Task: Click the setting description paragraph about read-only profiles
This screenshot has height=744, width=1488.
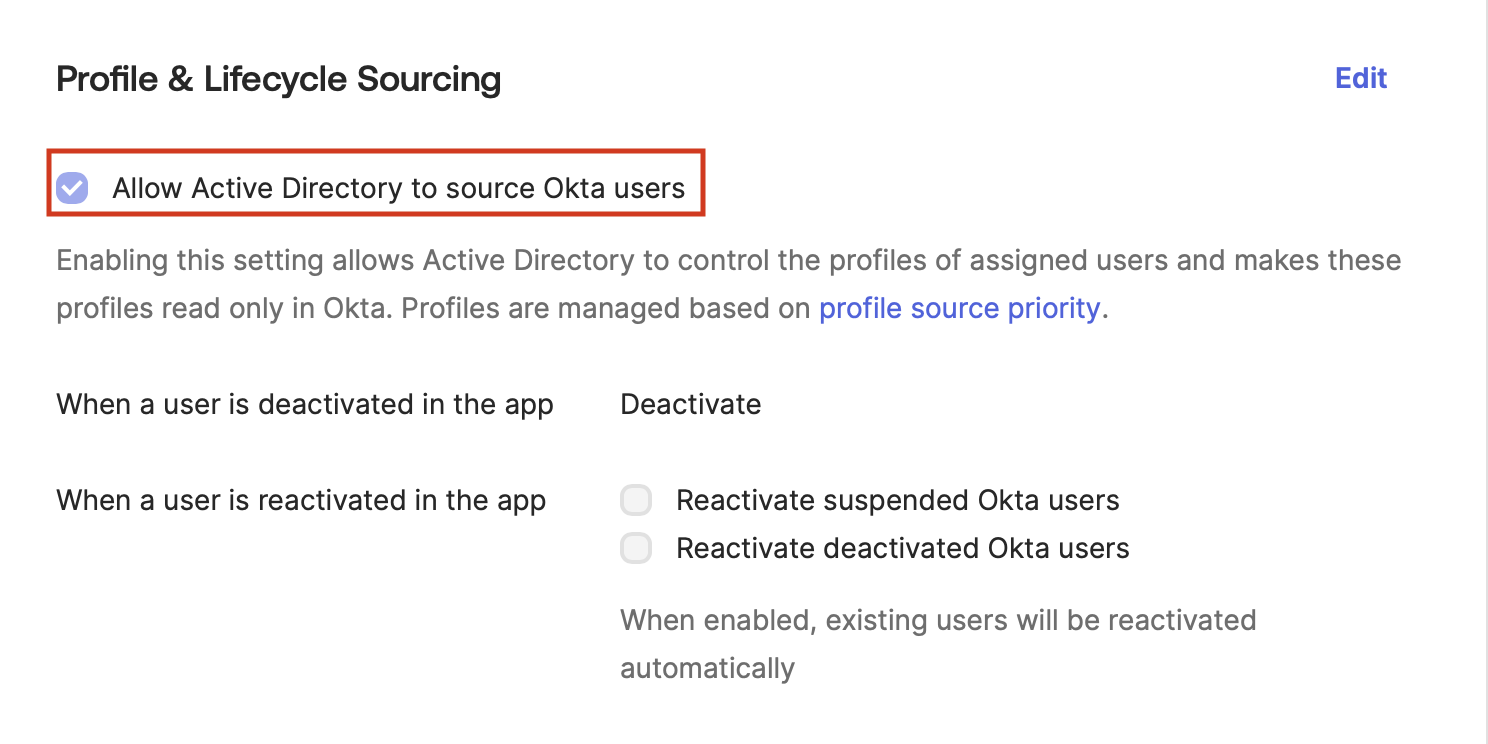Action: click(728, 283)
